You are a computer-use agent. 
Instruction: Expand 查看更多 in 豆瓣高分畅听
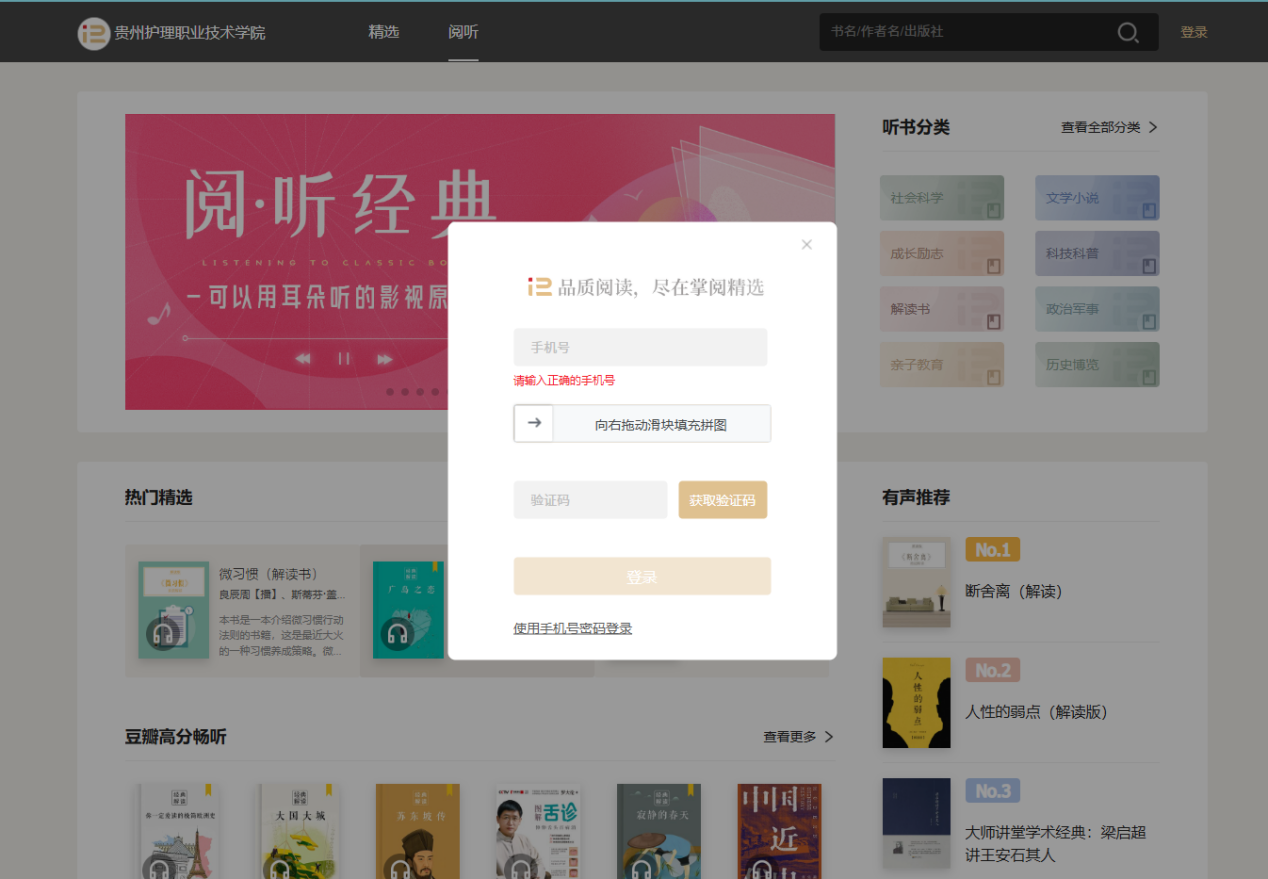(798, 737)
